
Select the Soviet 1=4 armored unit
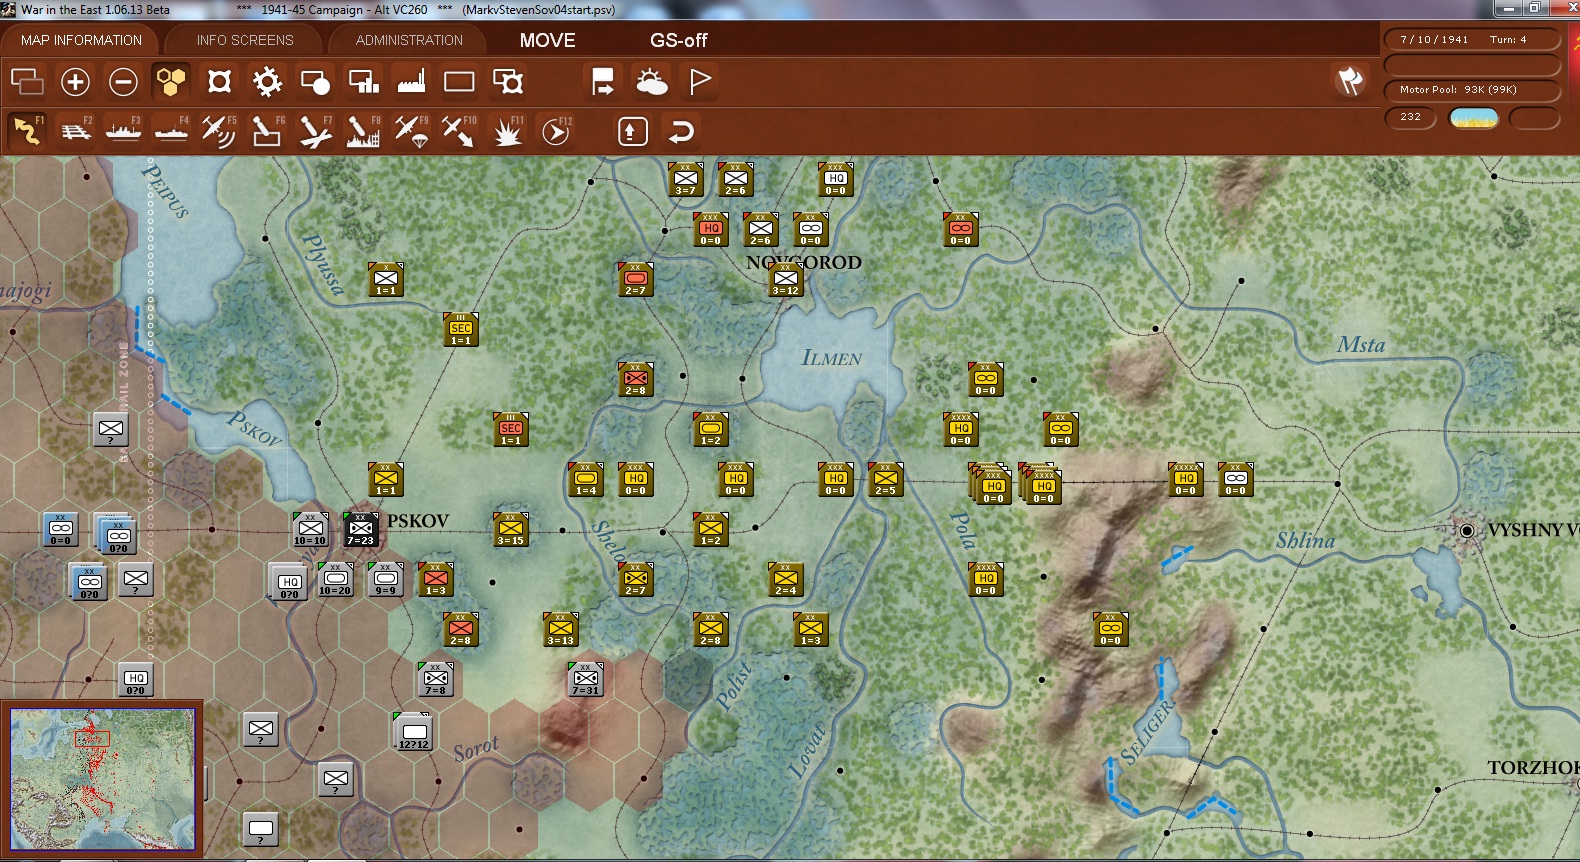[585, 480]
